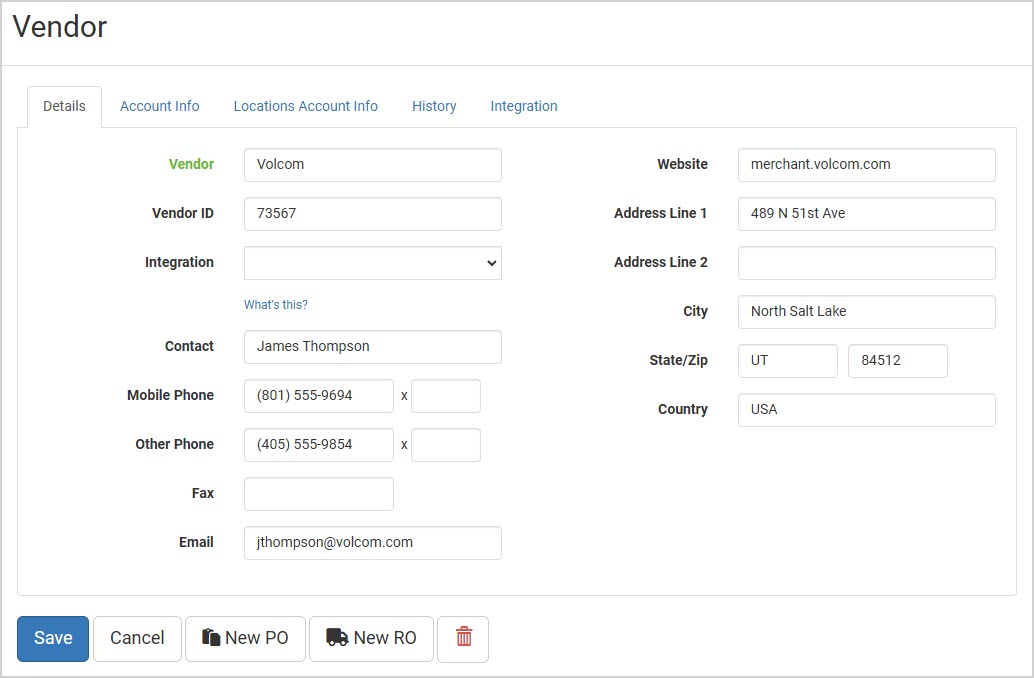
Task: Click the Mobile Phone extension field
Action: click(446, 396)
